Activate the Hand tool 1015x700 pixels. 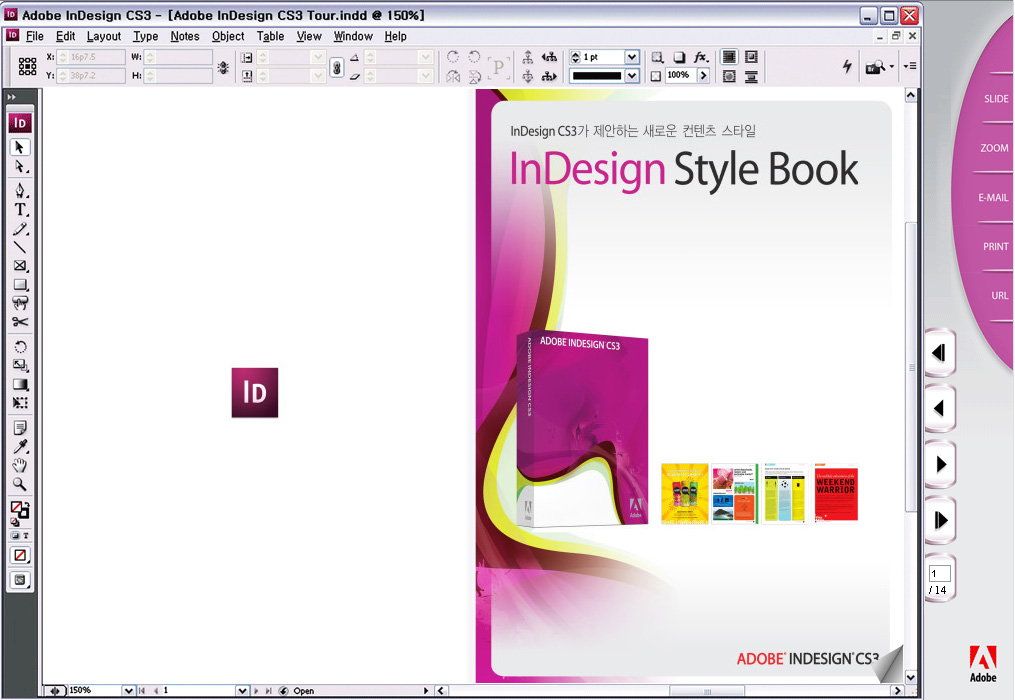click(20, 465)
